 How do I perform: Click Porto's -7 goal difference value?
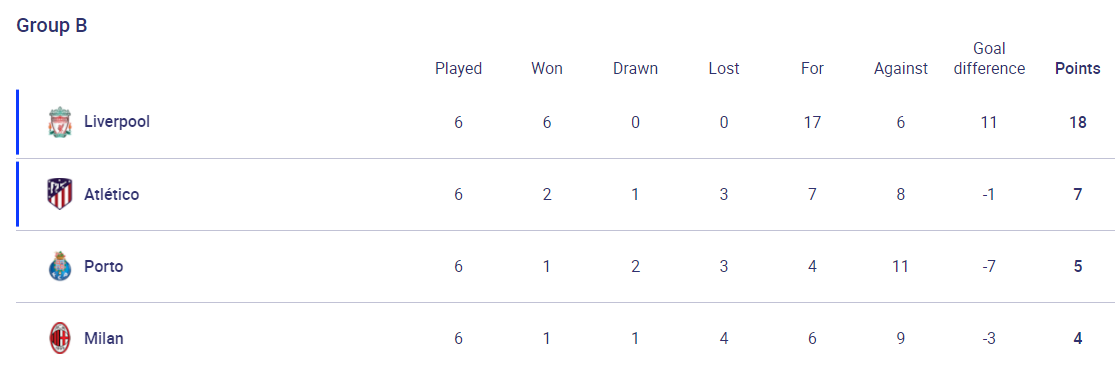pos(989,267)
